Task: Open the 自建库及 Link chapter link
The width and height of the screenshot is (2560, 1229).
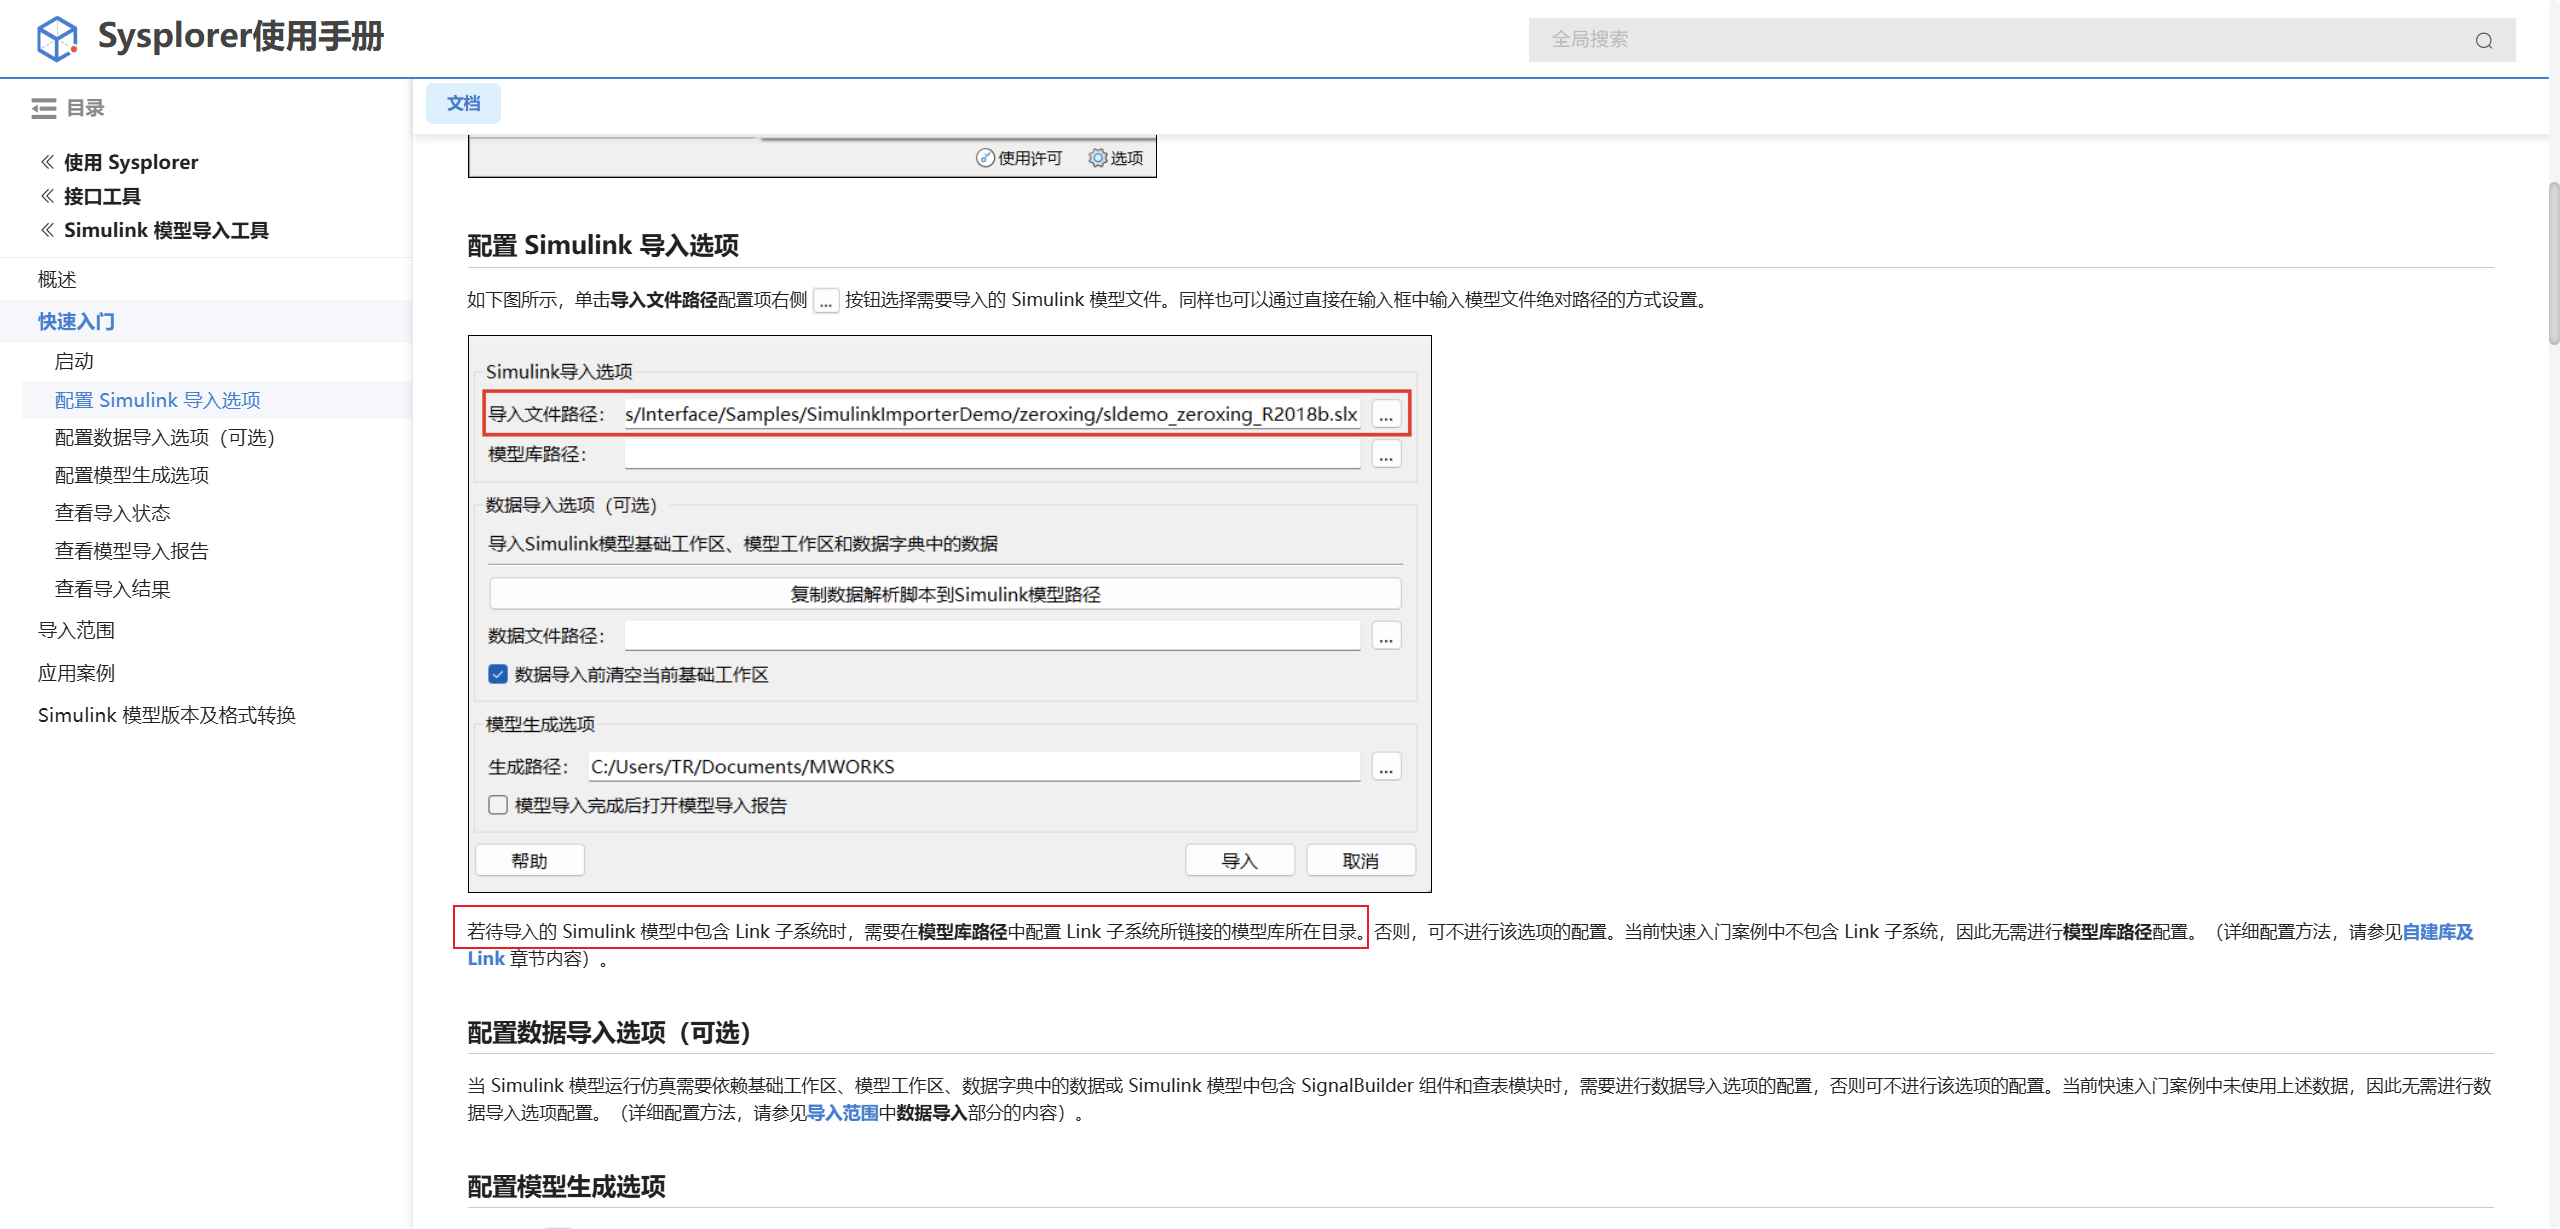Action: (2437, 932)
